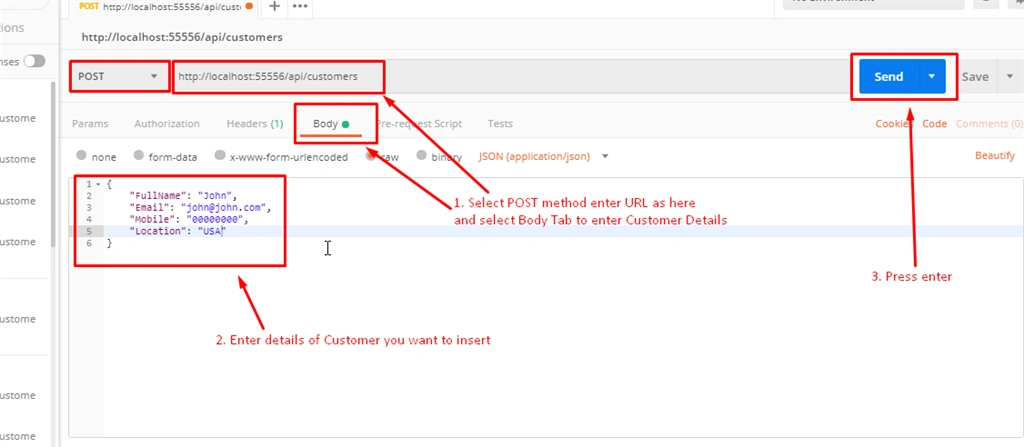Open a new request tab with plus icon
Viewport: 1024px width, 447px height.
click(x=275, y=6)
